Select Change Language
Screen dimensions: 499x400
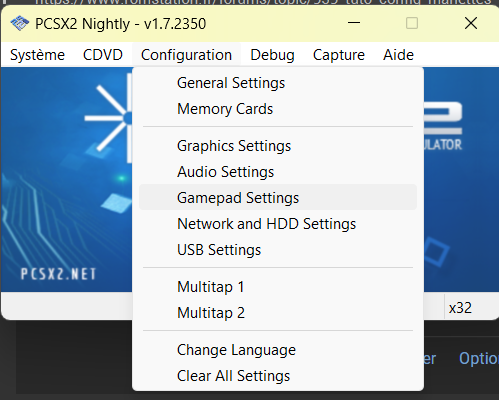[x=278, y=350]
